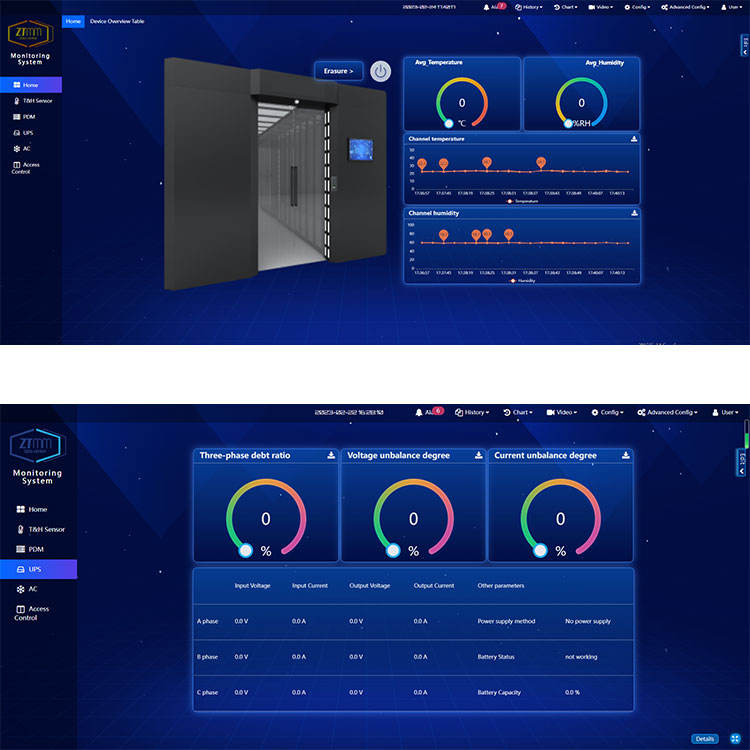Switch to the Device Overview Table tab
The width and height of the screenshot is (750, 750).
pyautogui.click(x=116, y=21)
